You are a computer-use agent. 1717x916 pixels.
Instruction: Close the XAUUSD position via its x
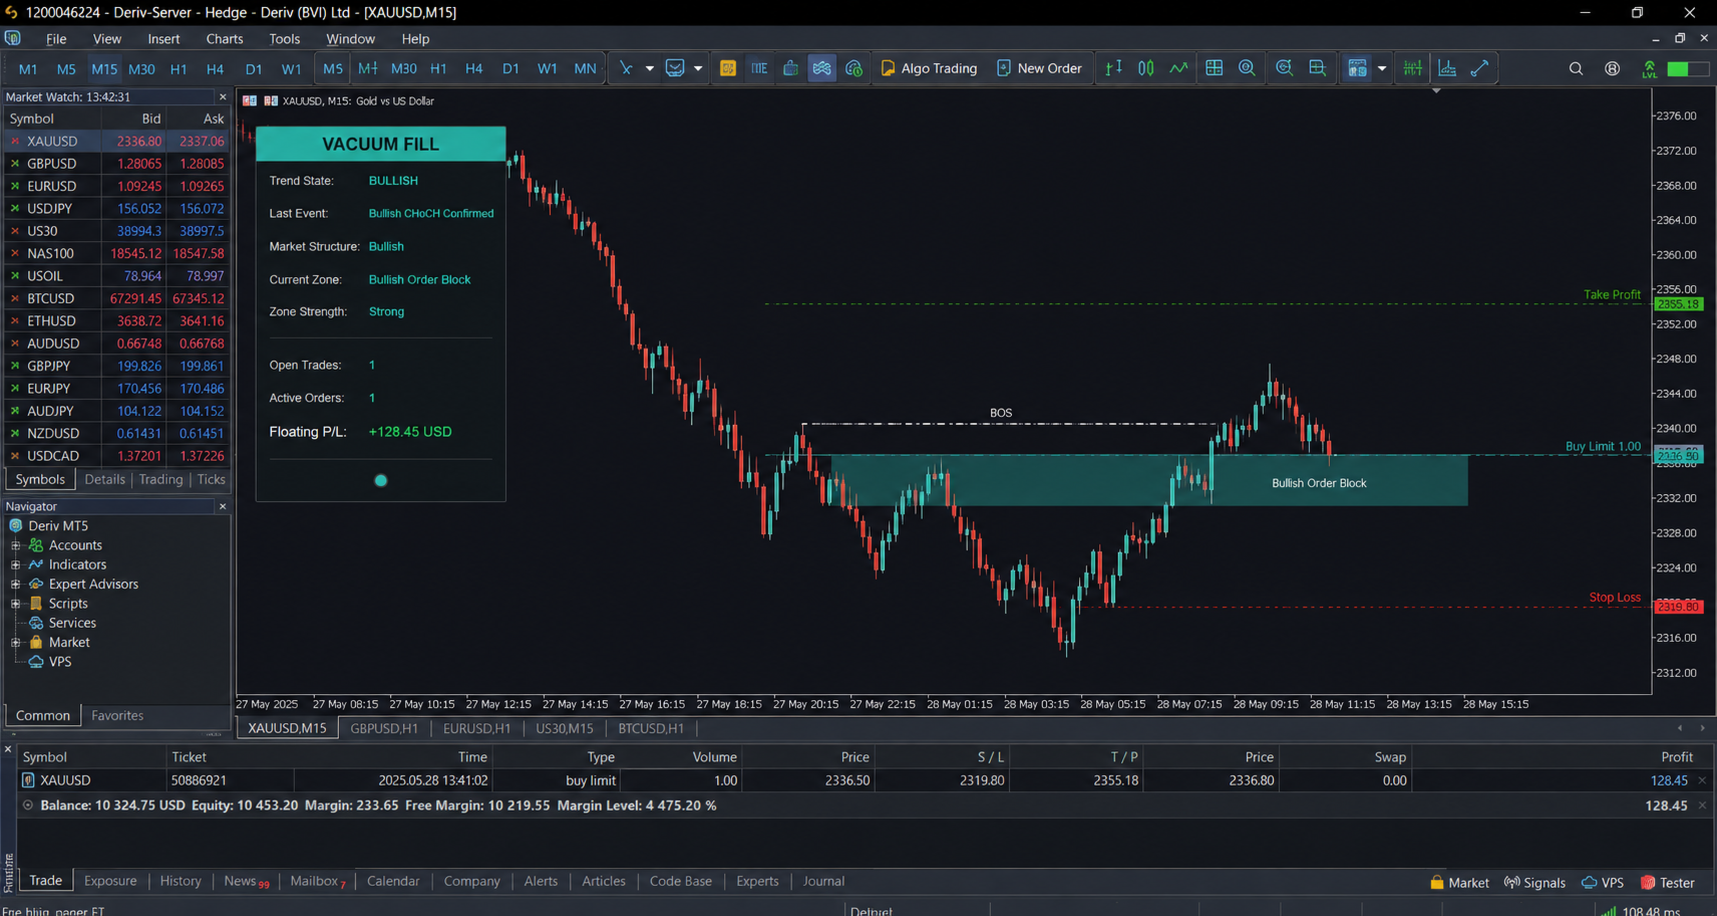[x=1702, y=780]
